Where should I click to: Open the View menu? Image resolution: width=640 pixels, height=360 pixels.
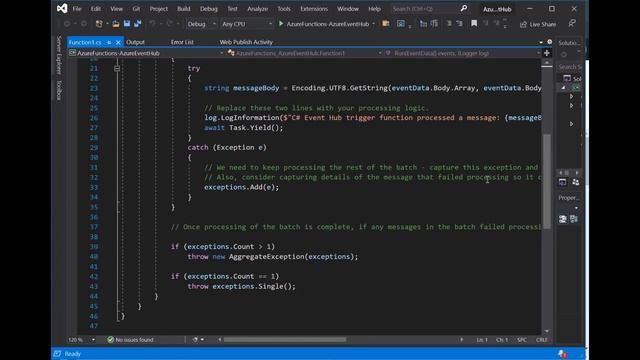tap(116, 9)
